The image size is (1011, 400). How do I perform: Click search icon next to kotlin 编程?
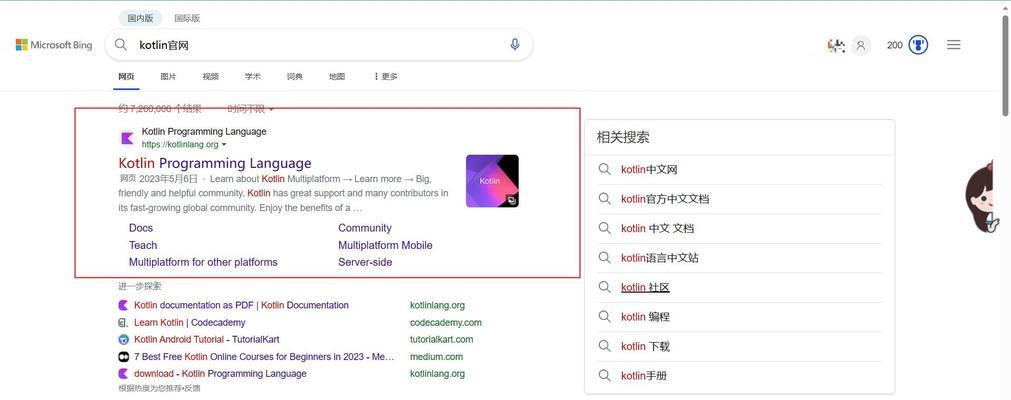(x=604, y=316)
